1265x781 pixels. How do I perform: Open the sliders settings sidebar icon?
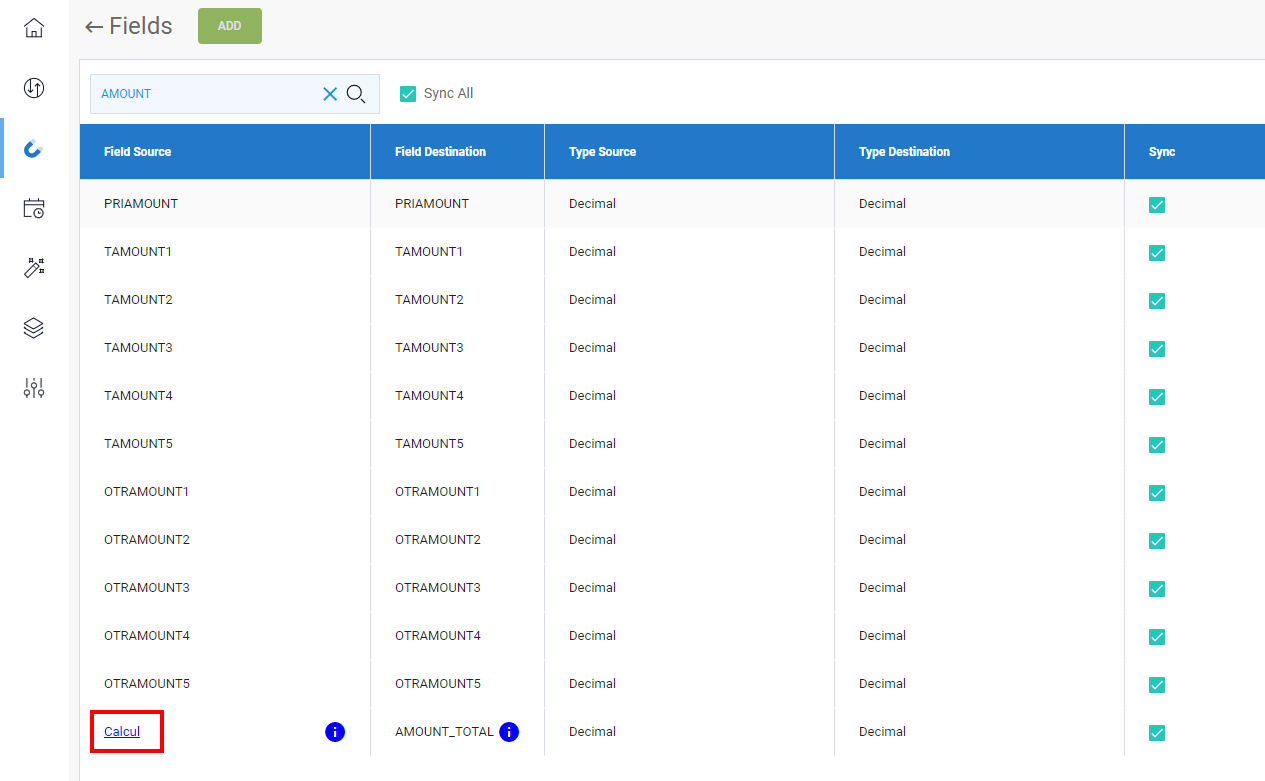pos(34,388)
